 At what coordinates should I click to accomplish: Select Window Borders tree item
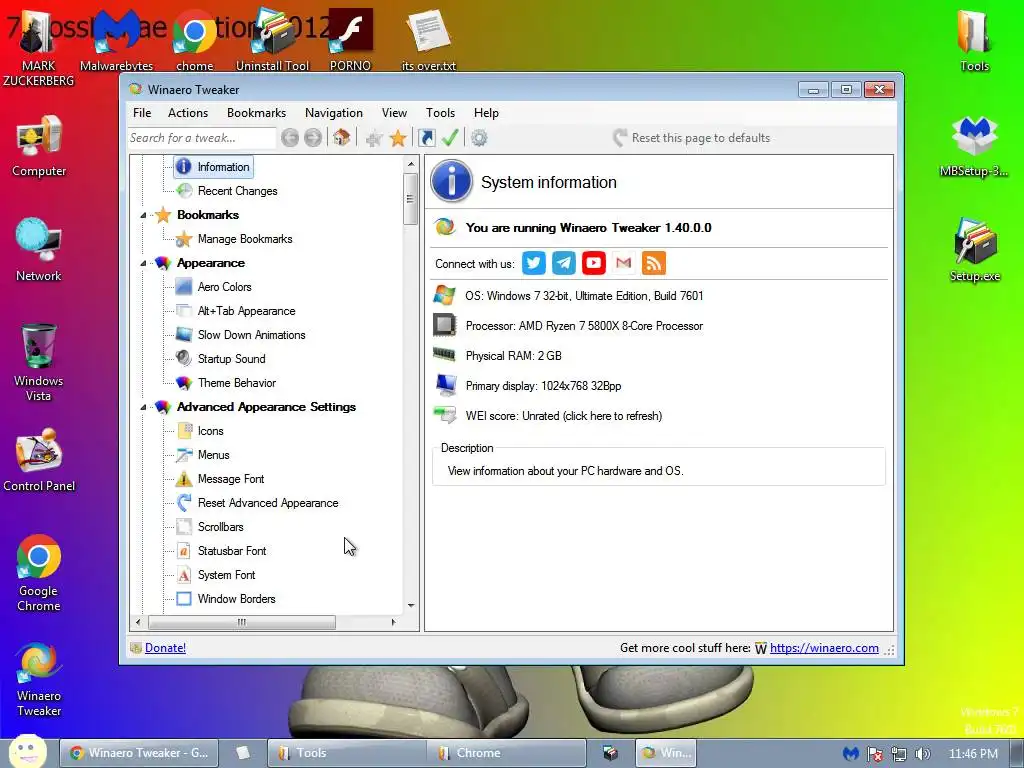point(236,599)
